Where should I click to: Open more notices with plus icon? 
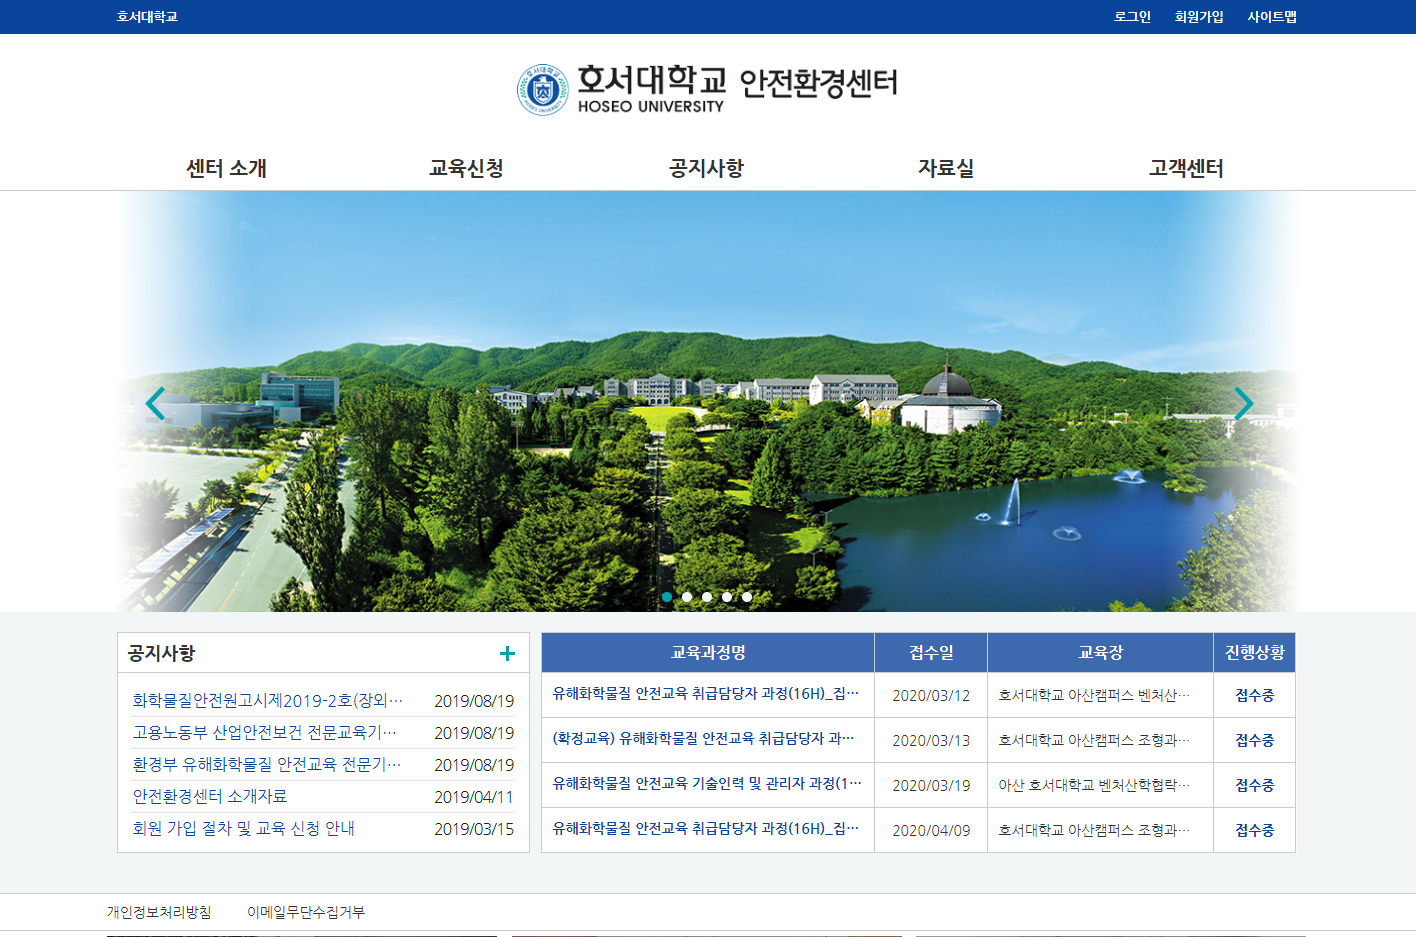[507, 654]
